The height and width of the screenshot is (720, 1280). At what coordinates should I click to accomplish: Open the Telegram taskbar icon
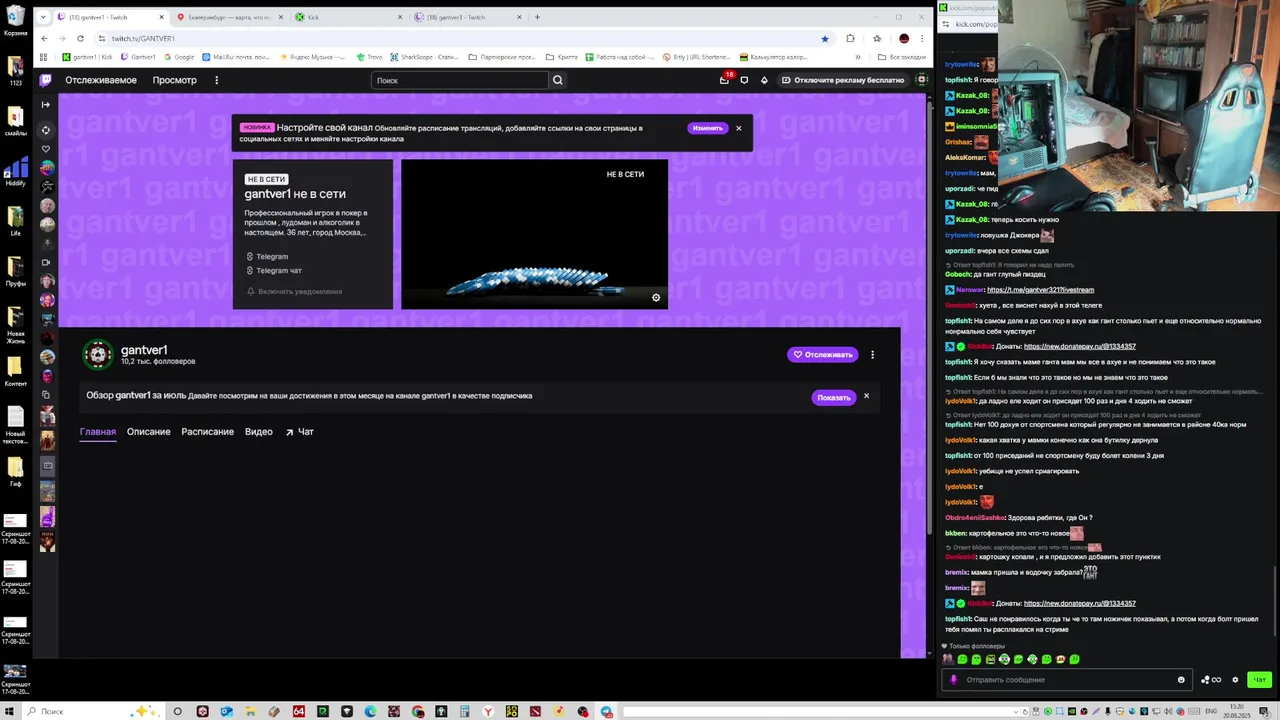[x=606, y=711]
